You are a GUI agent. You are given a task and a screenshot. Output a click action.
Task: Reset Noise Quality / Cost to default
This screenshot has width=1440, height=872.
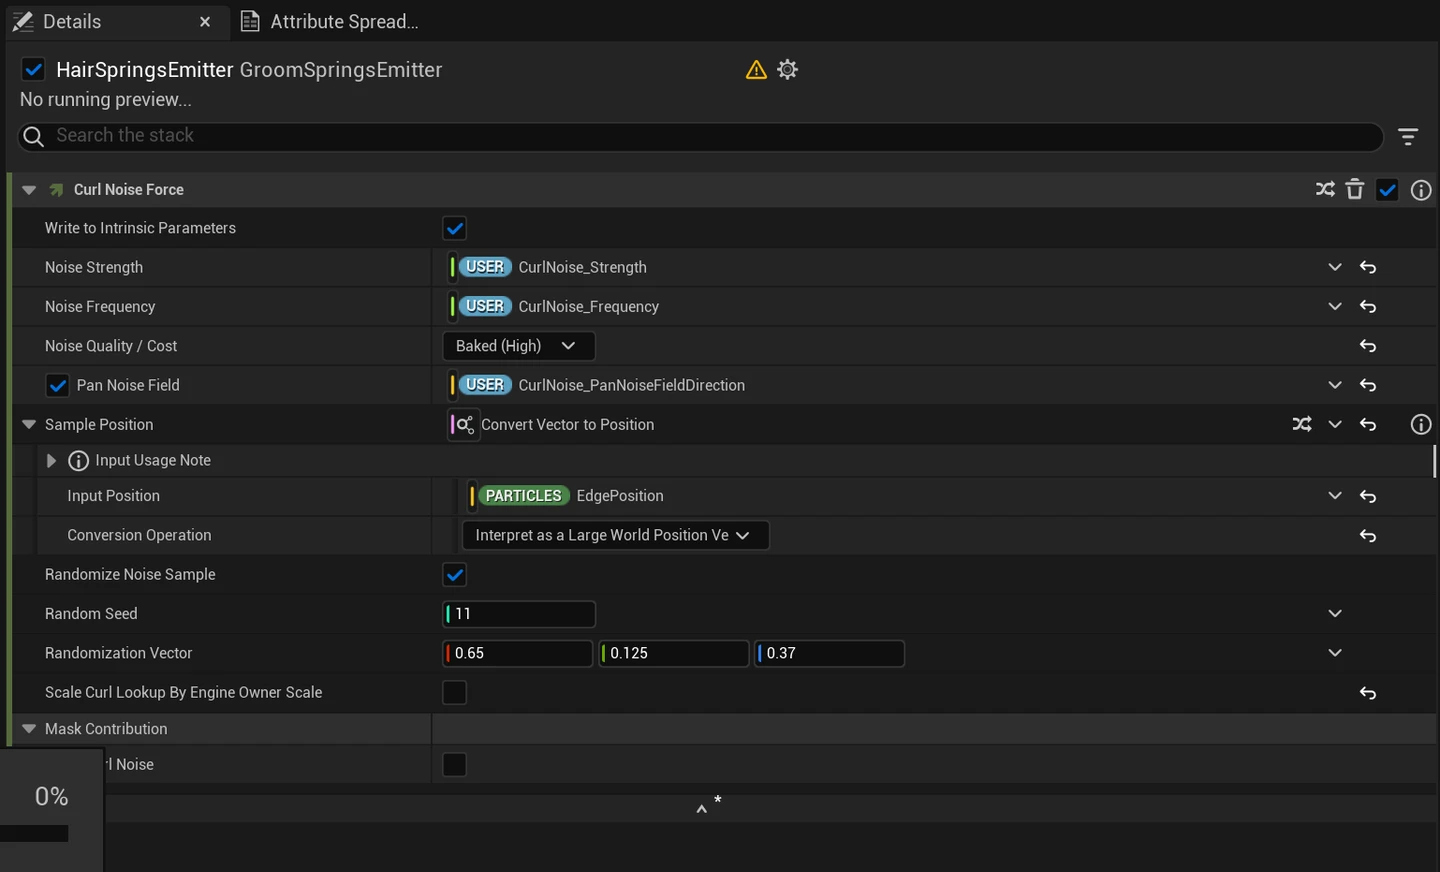(x=1368, y=346)
